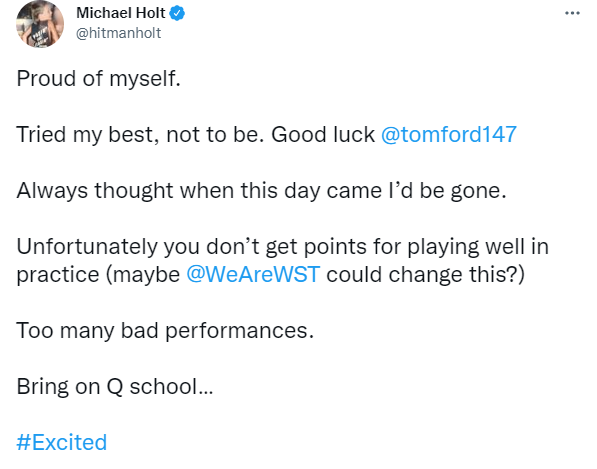Screen dimensions: 597x469
Task: Open the @hitmanholt handle link
Action: [x=118, y=33]
